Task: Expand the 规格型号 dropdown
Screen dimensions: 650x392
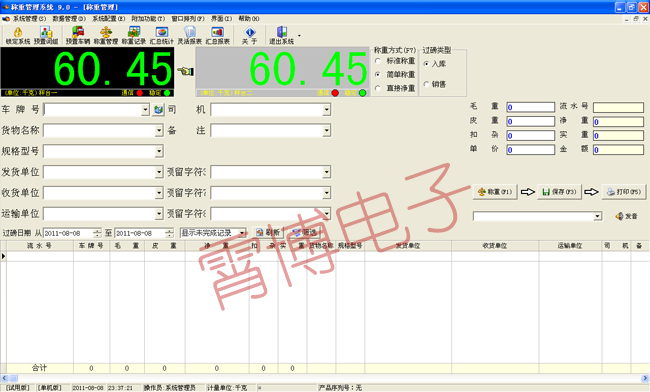Action: coord(159,151)
